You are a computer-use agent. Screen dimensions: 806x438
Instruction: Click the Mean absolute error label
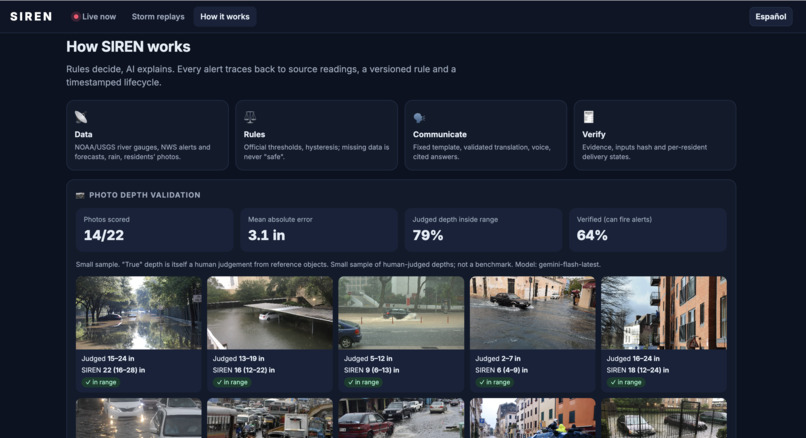tap(280, 220)
